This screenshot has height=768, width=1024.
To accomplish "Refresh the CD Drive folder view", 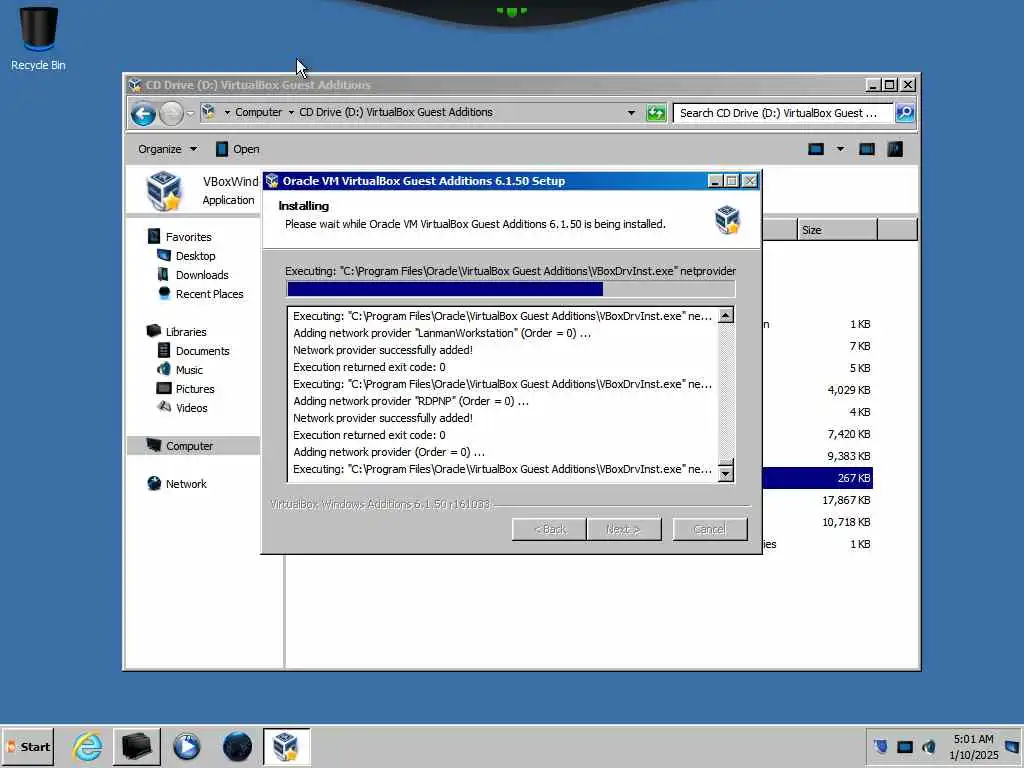I will coord(656,113).
